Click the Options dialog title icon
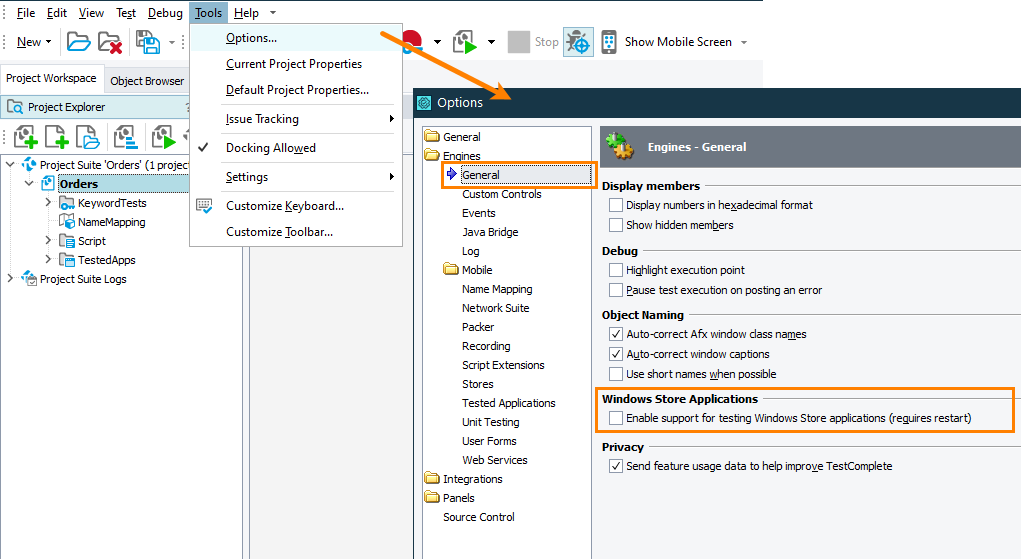Screen dimensions: 1021x559 [x=424, y=103]
